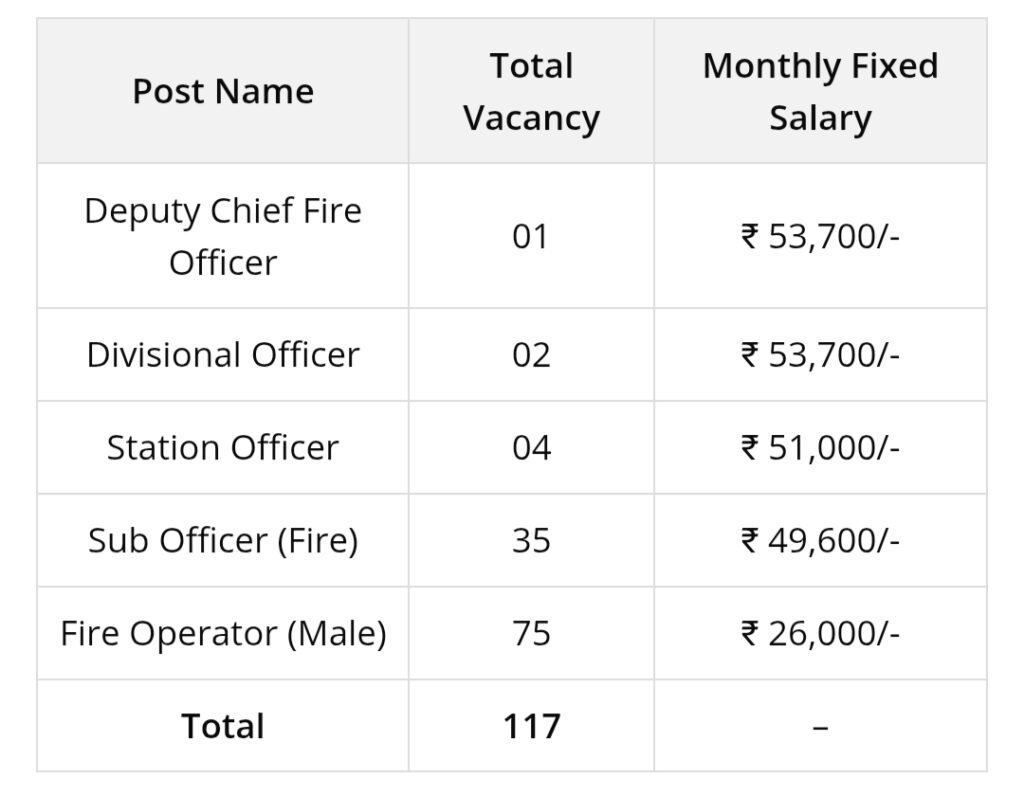
Task: Click the ₹ 49,600/- salary cell
Action: [820, 540]
